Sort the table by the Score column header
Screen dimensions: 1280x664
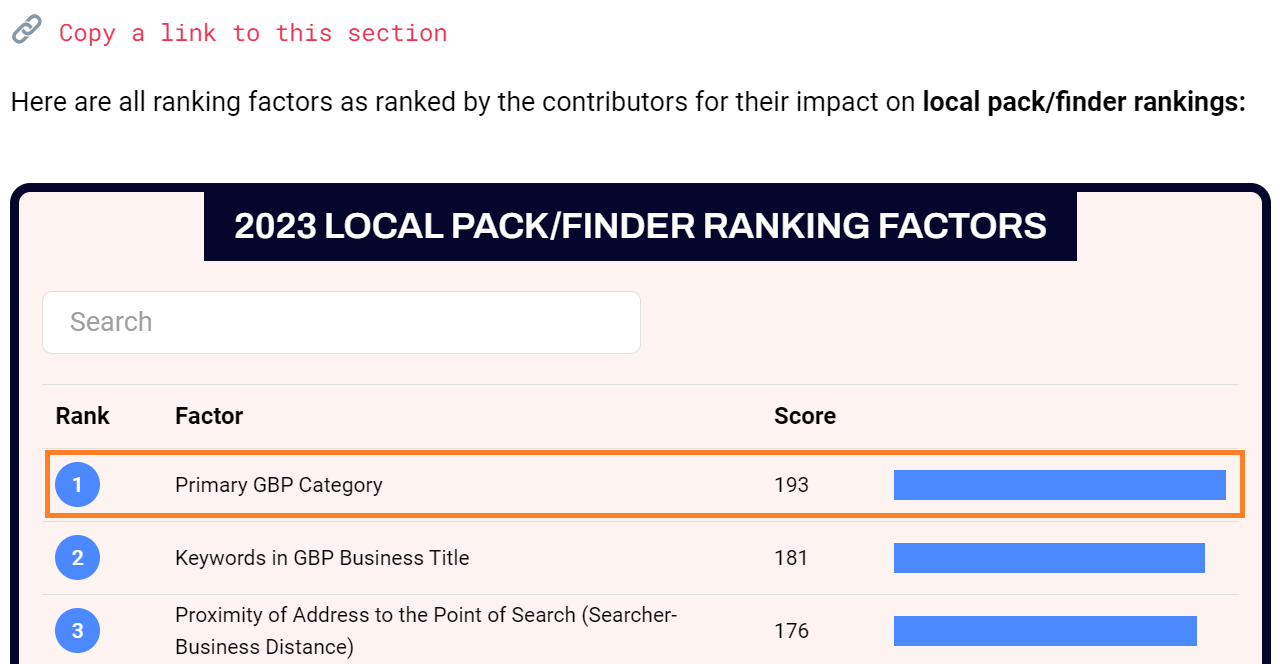coord(805,415)
